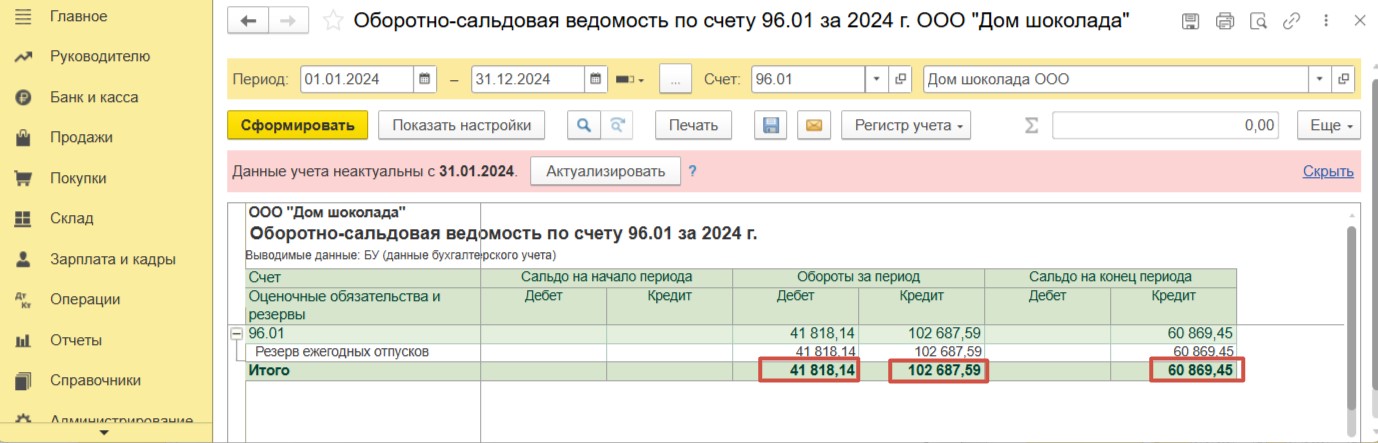Viewport: 1378px width, 443px height.
Task: Go to Банк и касса section
Action: click(x=94, y=97)
